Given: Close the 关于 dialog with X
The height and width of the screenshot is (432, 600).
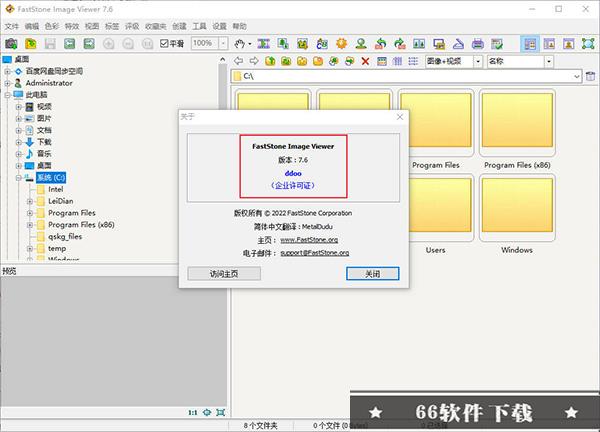Looking at the screenshot, I should click(x=400, y=117).
